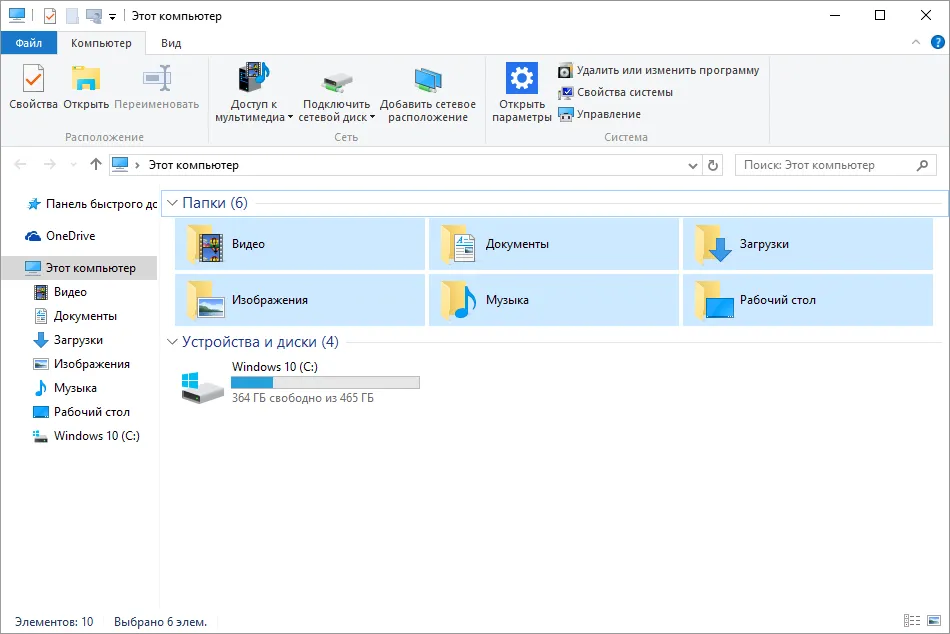Image resolution: width=950 pixels, height=634 pixels.
Task: Open Панель быстрого доступа in sidebar
Action: pyautogui.click(x=91, y=204)
